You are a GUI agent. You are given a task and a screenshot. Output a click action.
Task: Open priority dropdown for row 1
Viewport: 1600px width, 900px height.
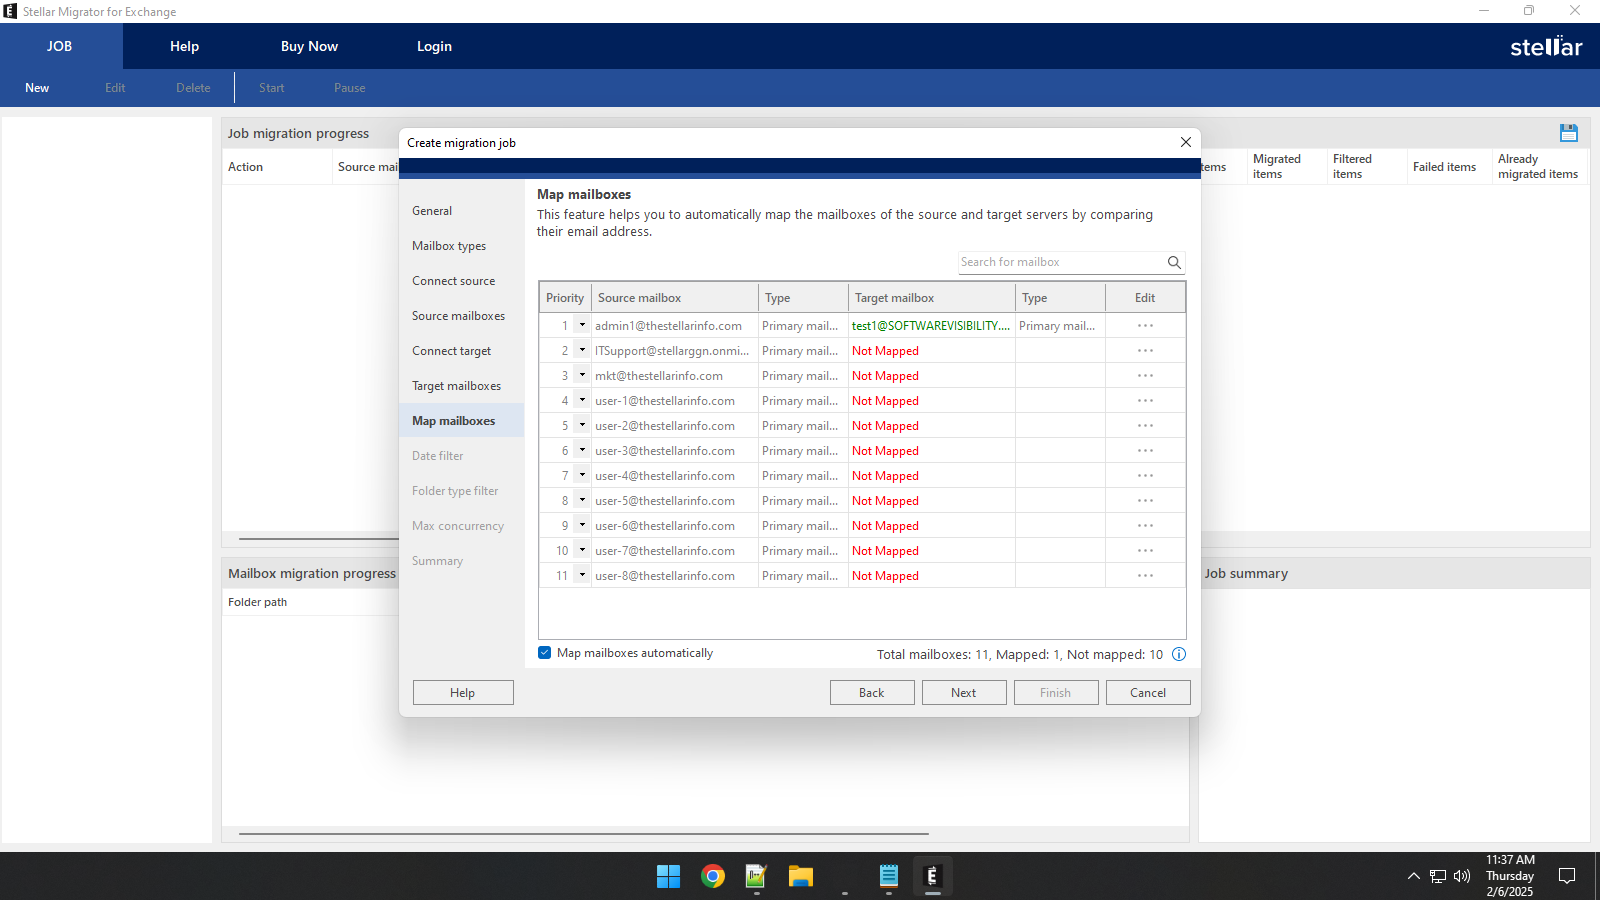click(x=582, y=325)
